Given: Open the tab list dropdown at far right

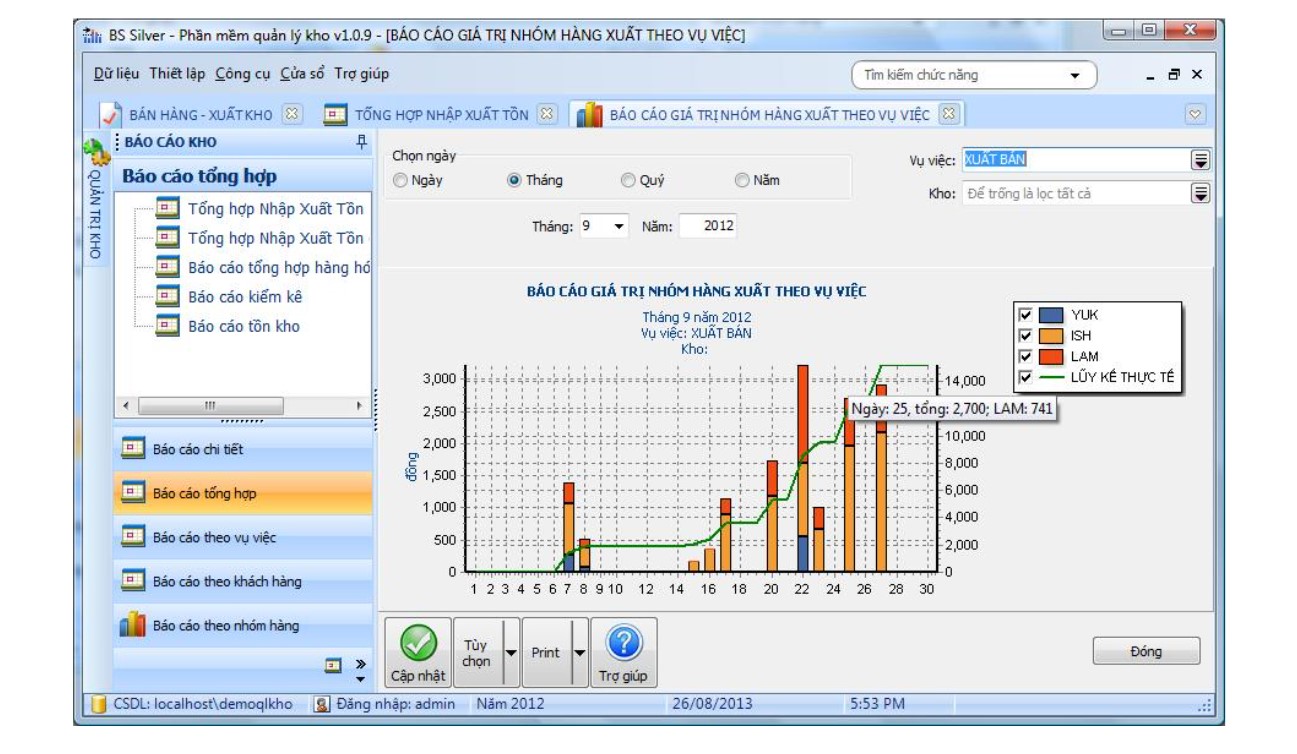Looking at the screenshot, I should [1195, 114].
